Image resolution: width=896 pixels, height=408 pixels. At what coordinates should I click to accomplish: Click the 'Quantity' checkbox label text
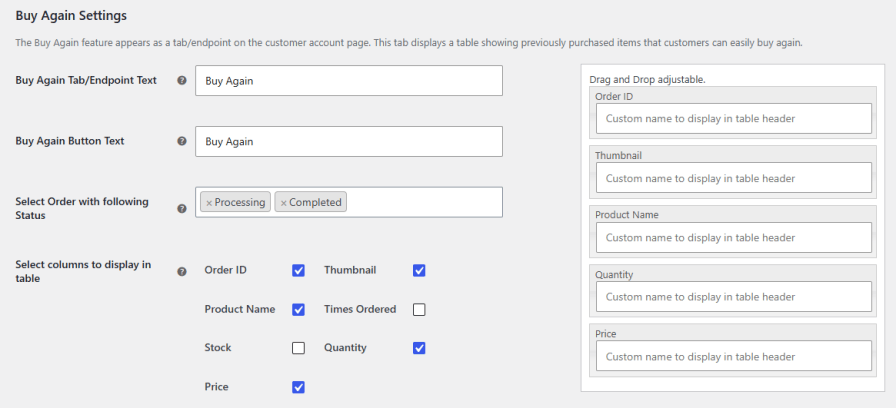(345, 347)
